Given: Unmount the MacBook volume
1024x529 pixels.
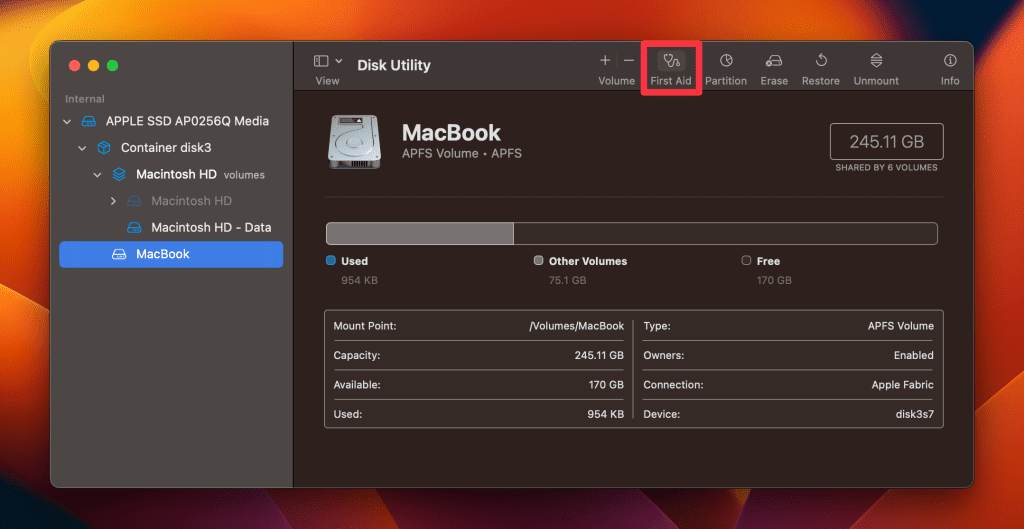Looking at the screenshot, I should [x=876, y=61].
